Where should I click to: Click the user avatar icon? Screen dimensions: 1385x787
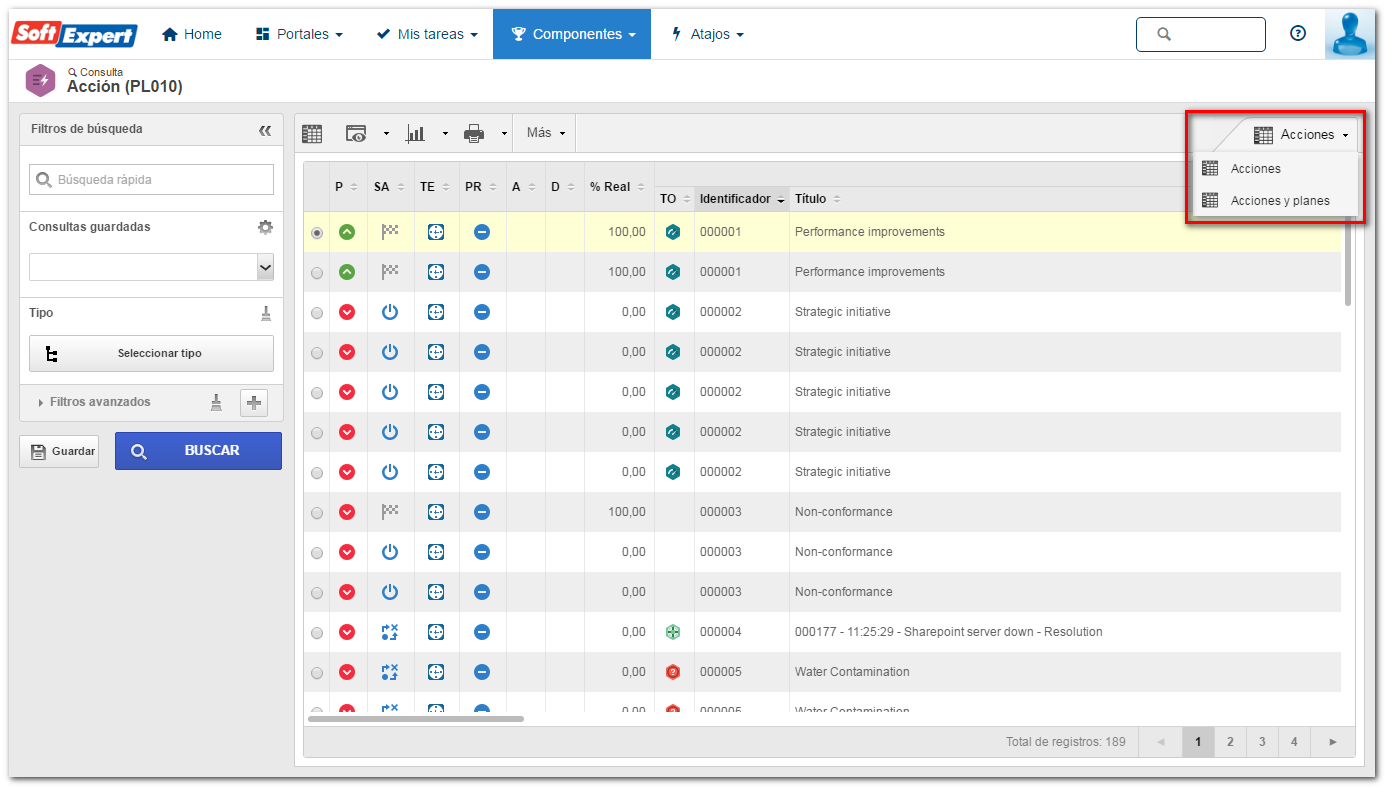[x=1349, y=34]
